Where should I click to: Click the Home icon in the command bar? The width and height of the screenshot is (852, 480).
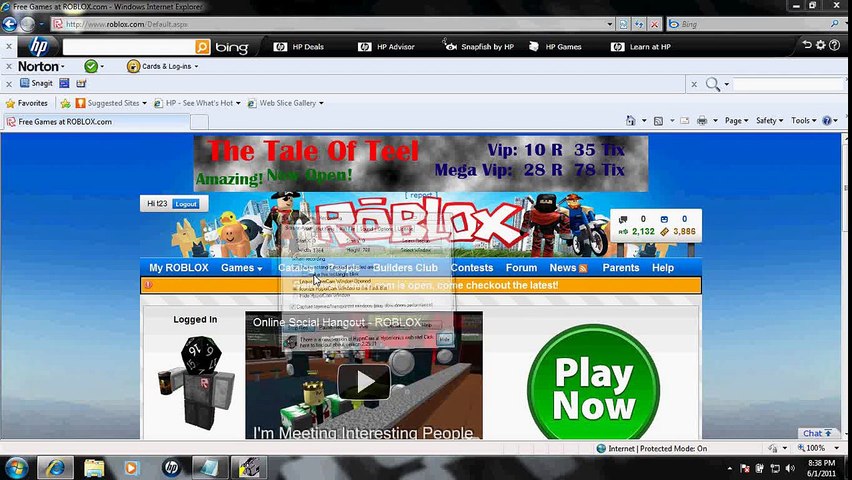coord(630,121)
